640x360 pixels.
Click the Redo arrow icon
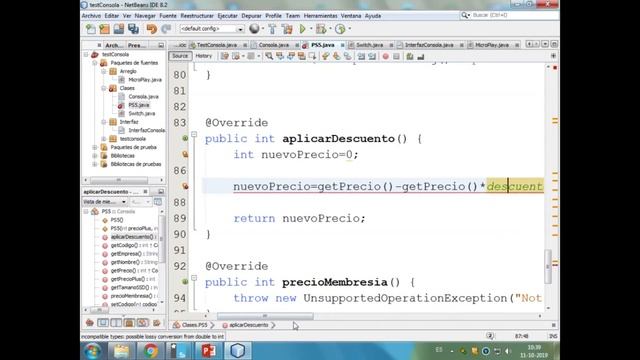pos(166,29)
